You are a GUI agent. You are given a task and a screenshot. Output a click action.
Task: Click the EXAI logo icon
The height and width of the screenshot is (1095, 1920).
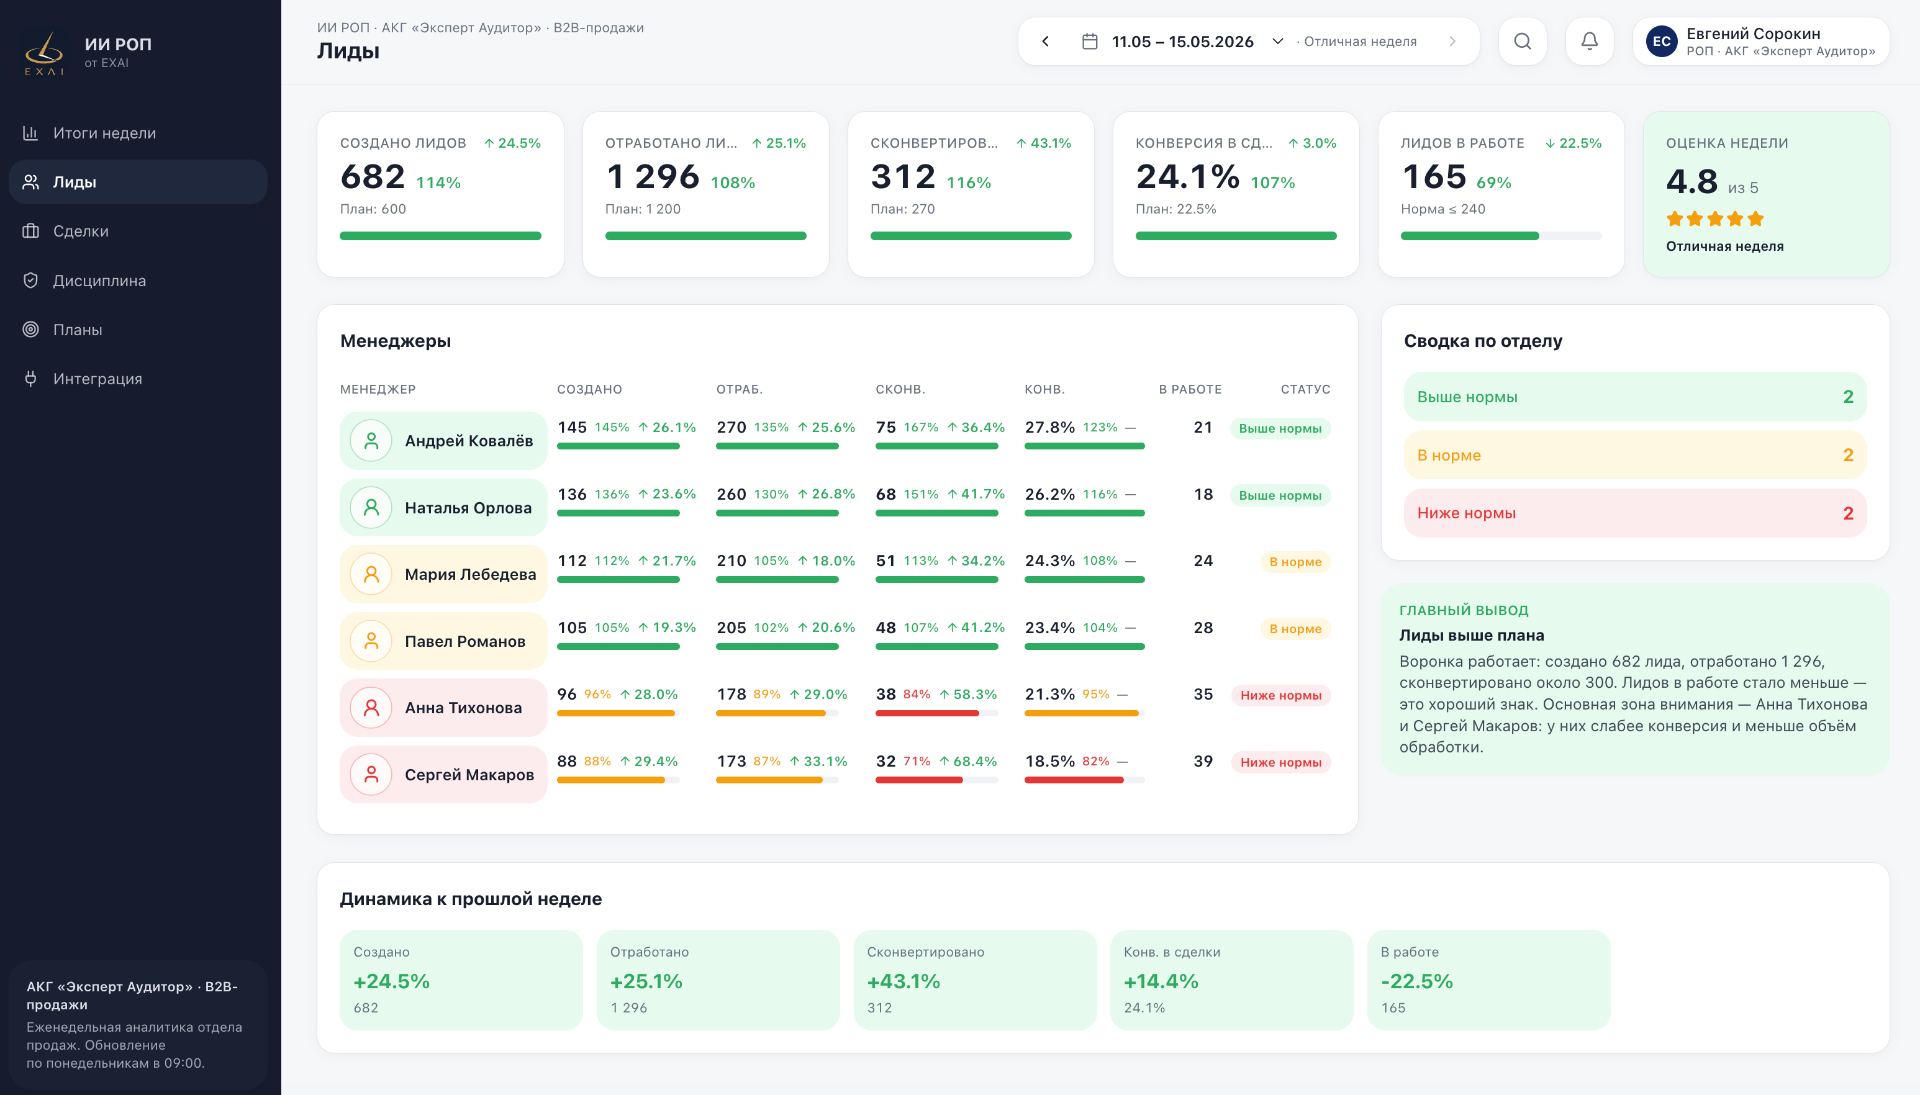(44, 53)
